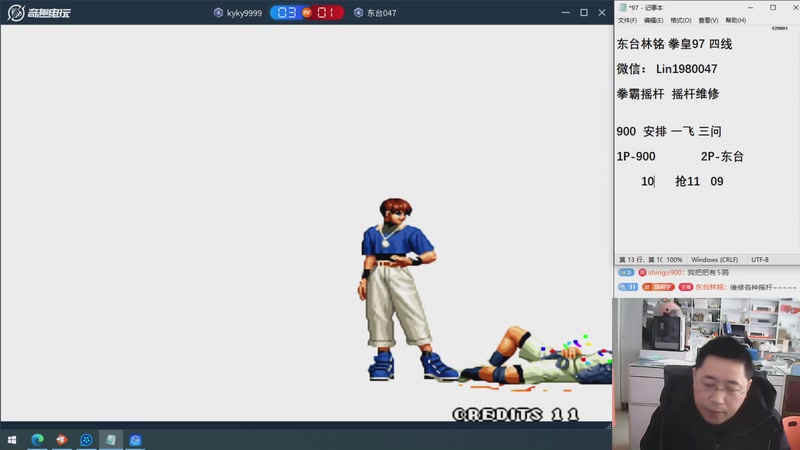This screenshot has width=800, height=450.
Task: Click the badge icon before shingo900
Action: pos(642,272)
